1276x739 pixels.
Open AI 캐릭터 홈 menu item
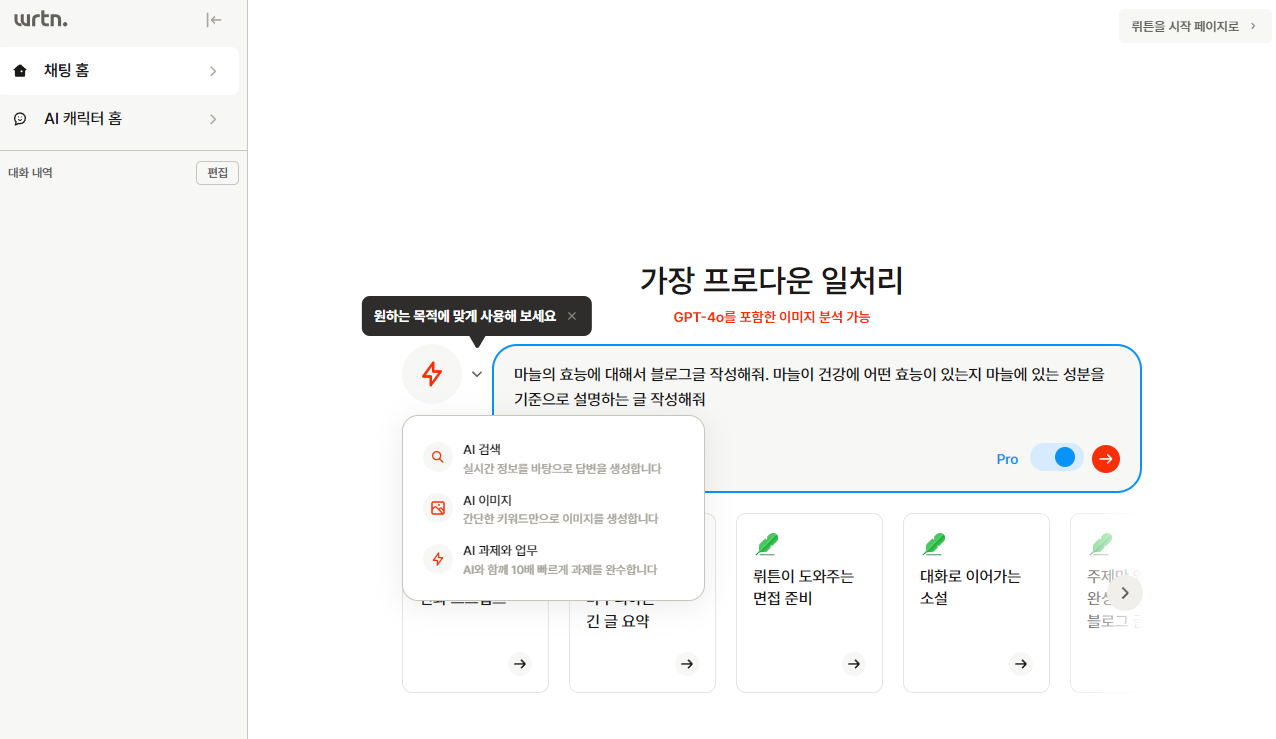(119, 119)
